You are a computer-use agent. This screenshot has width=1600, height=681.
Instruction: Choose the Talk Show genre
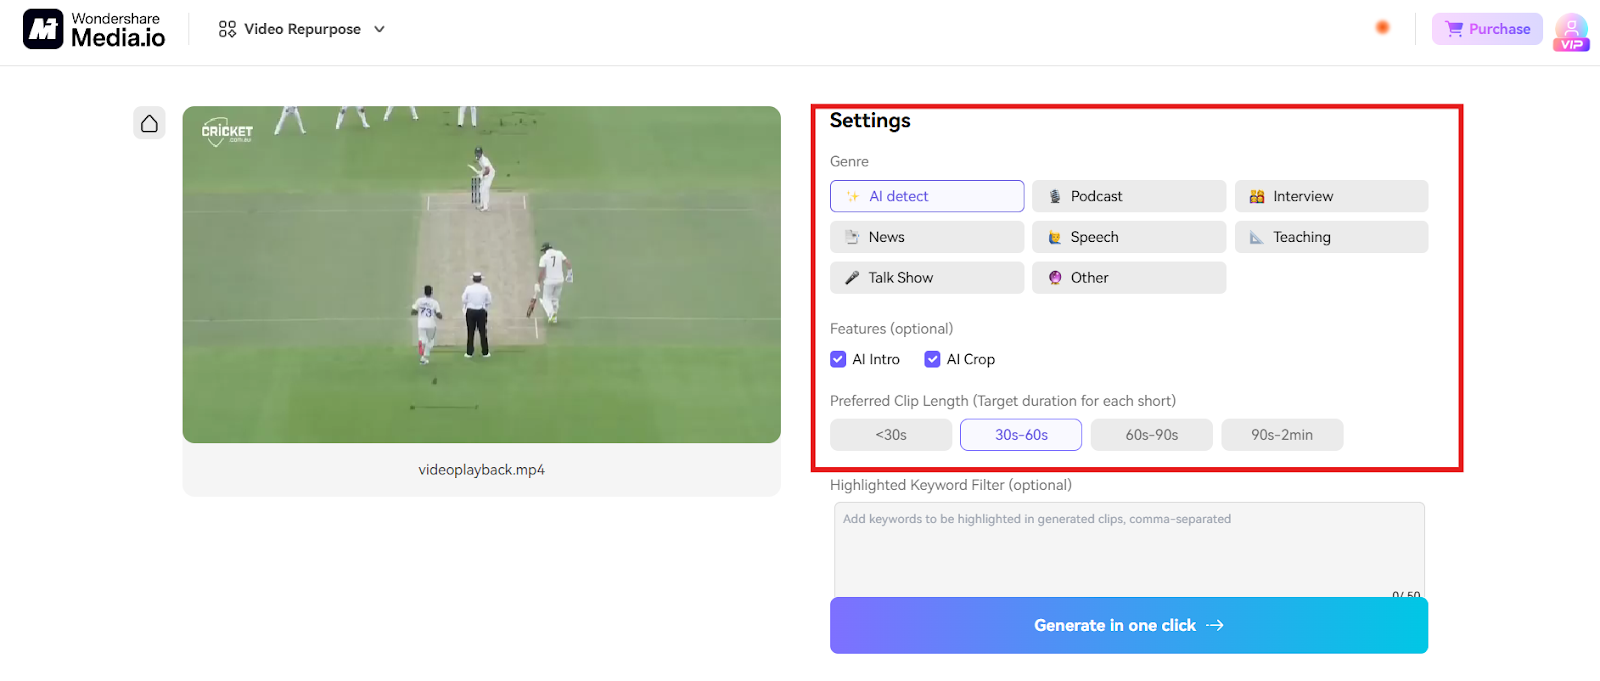(926, 278)
